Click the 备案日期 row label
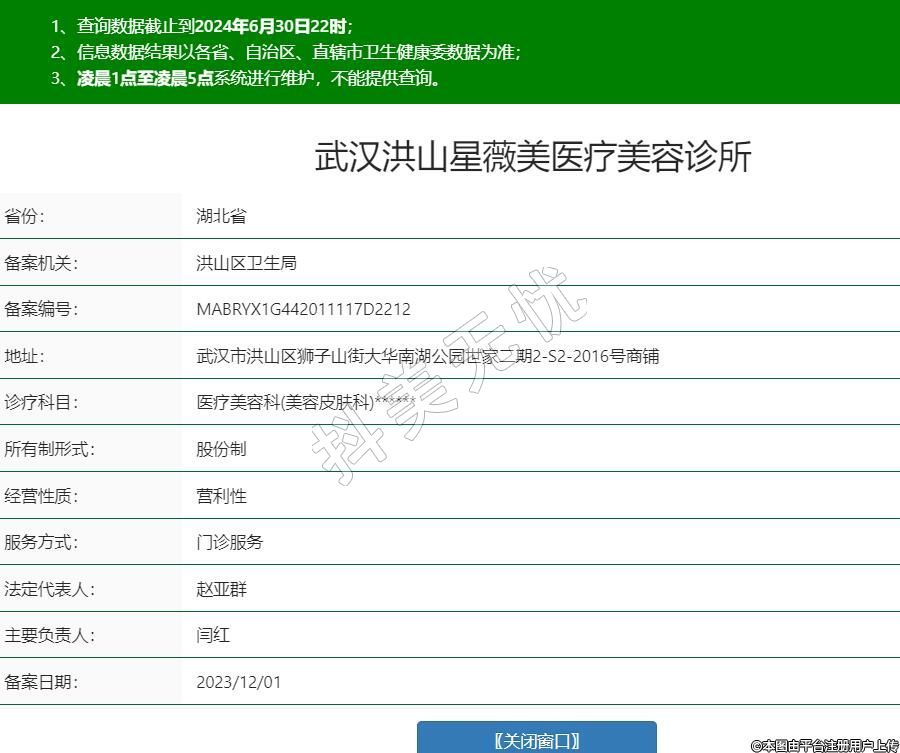This screenshot has width=900, height=753. click(41, 682)
